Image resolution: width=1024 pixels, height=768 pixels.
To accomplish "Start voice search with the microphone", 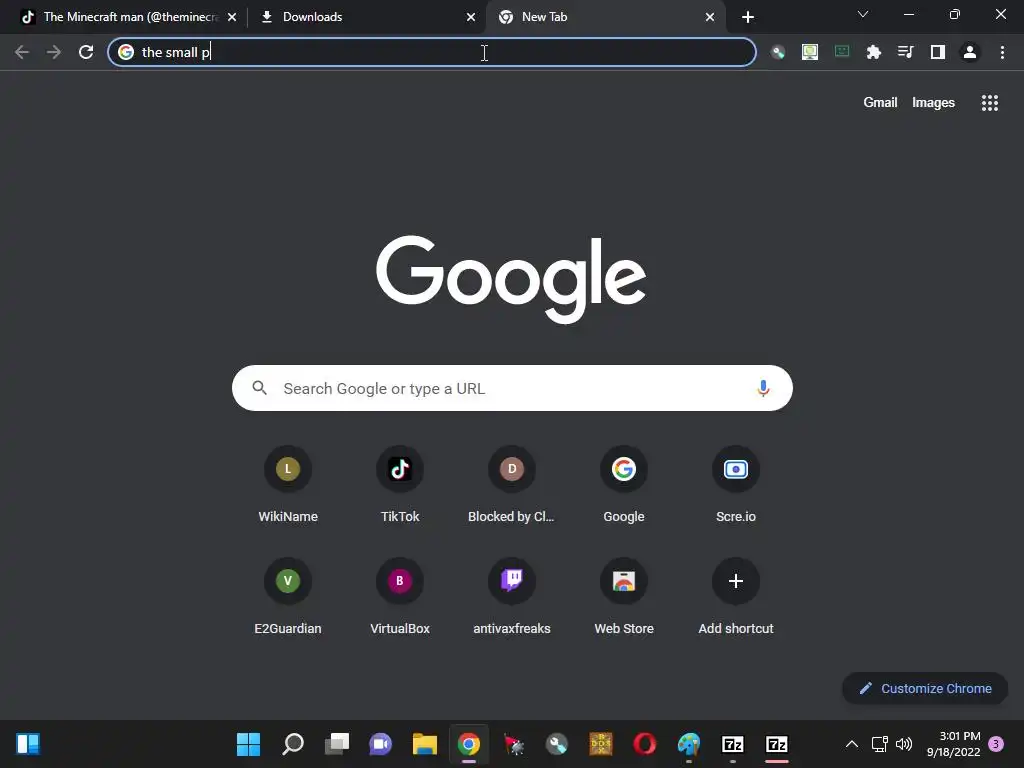I will point(763,388).
